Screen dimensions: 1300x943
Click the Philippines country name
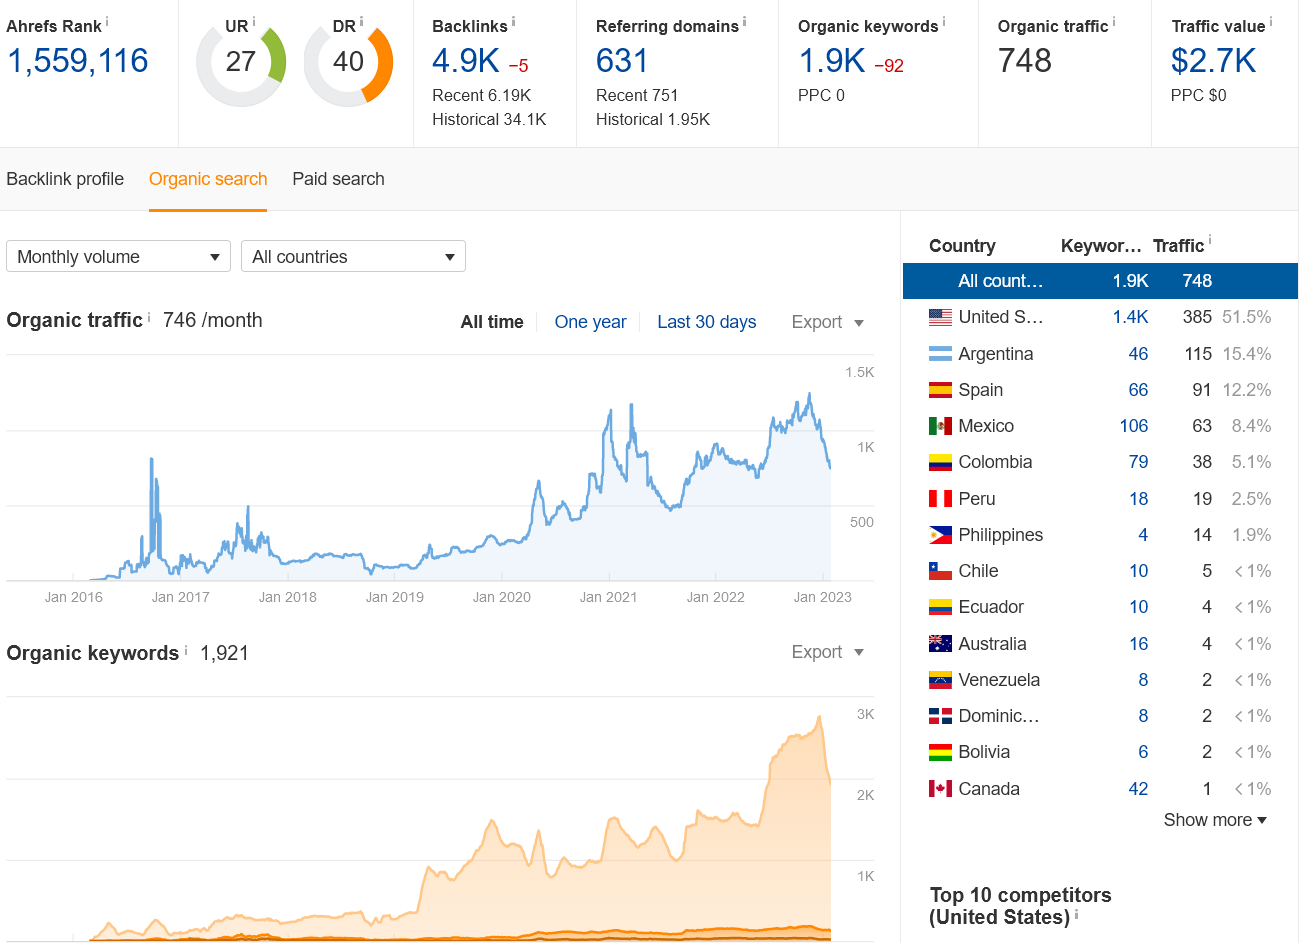tap(1000, 535)
